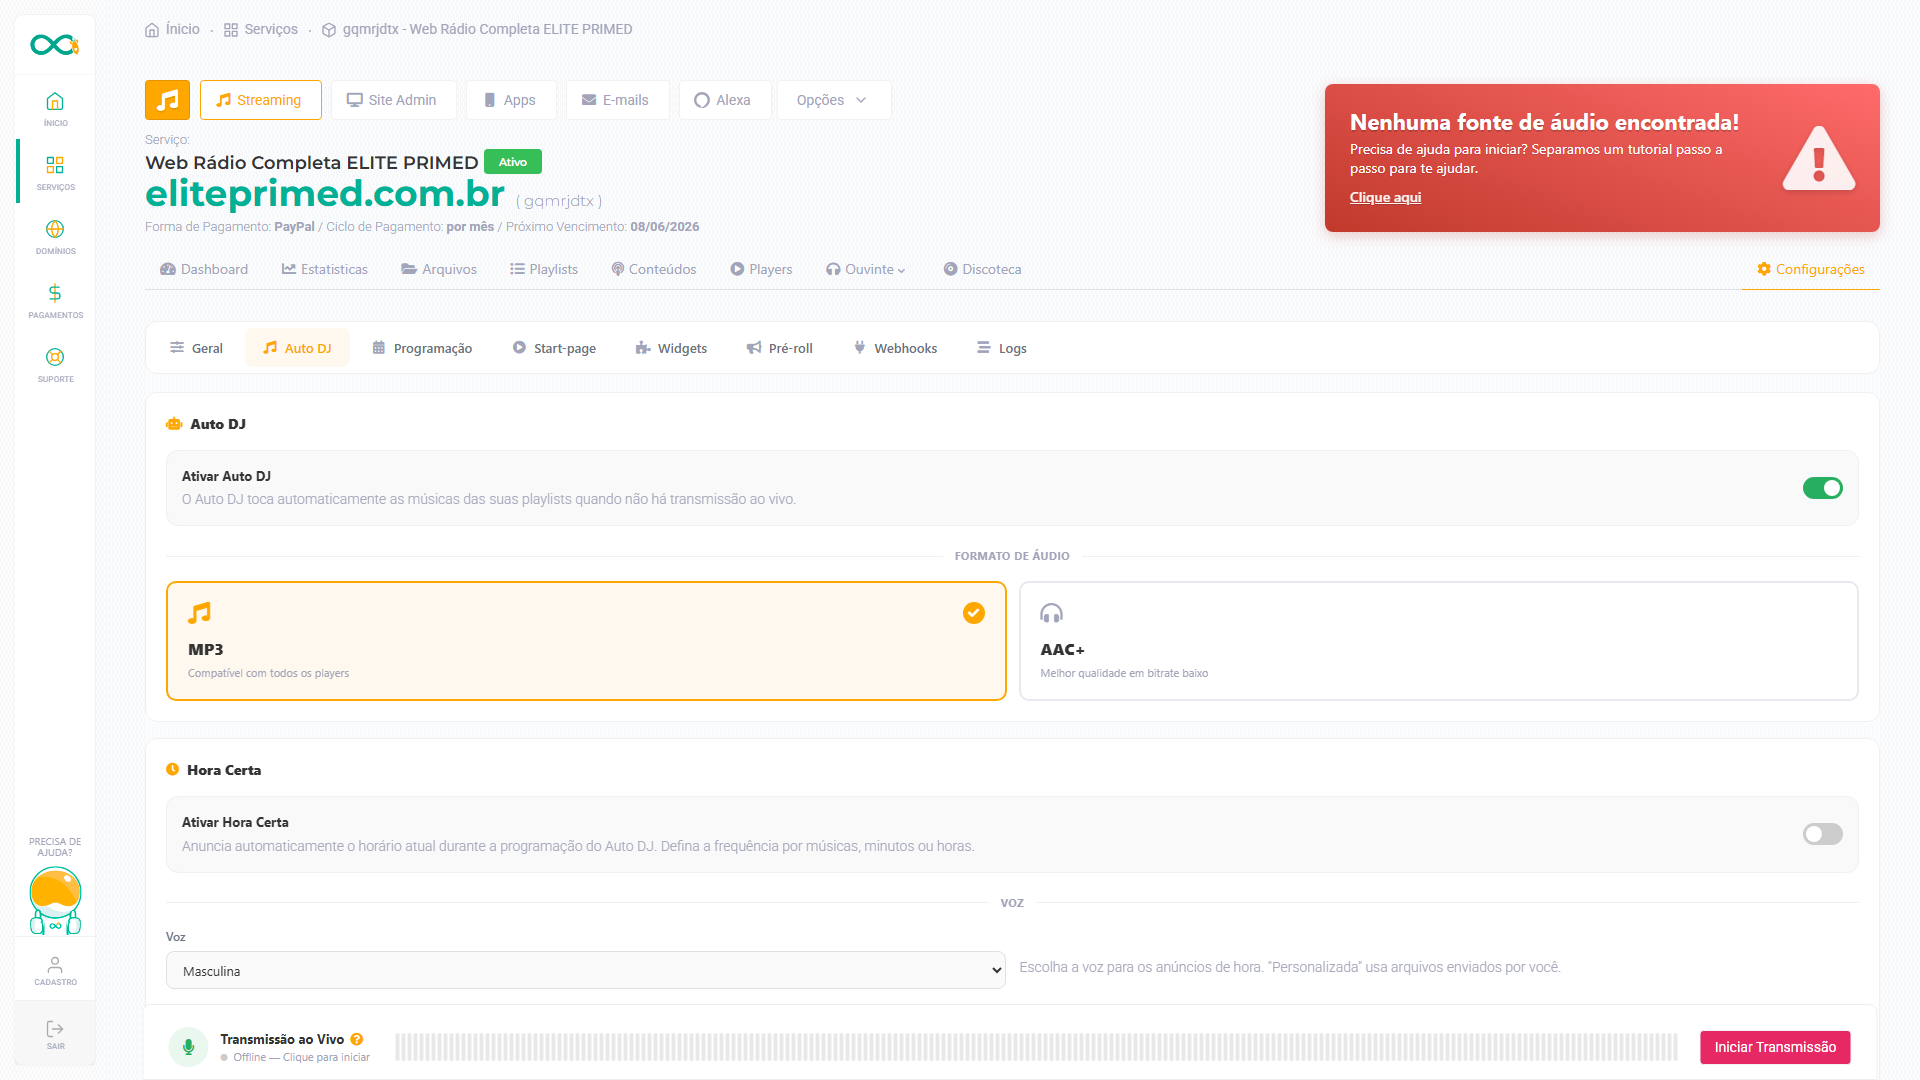Viewport: 1920px width, 1080px height.
Task: Click the orange music note service icon
Action: point(167,100)
